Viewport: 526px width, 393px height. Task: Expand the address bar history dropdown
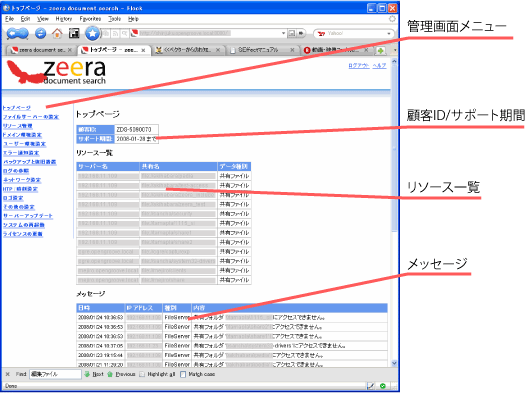pyautogui.click(x=283, y=33)
